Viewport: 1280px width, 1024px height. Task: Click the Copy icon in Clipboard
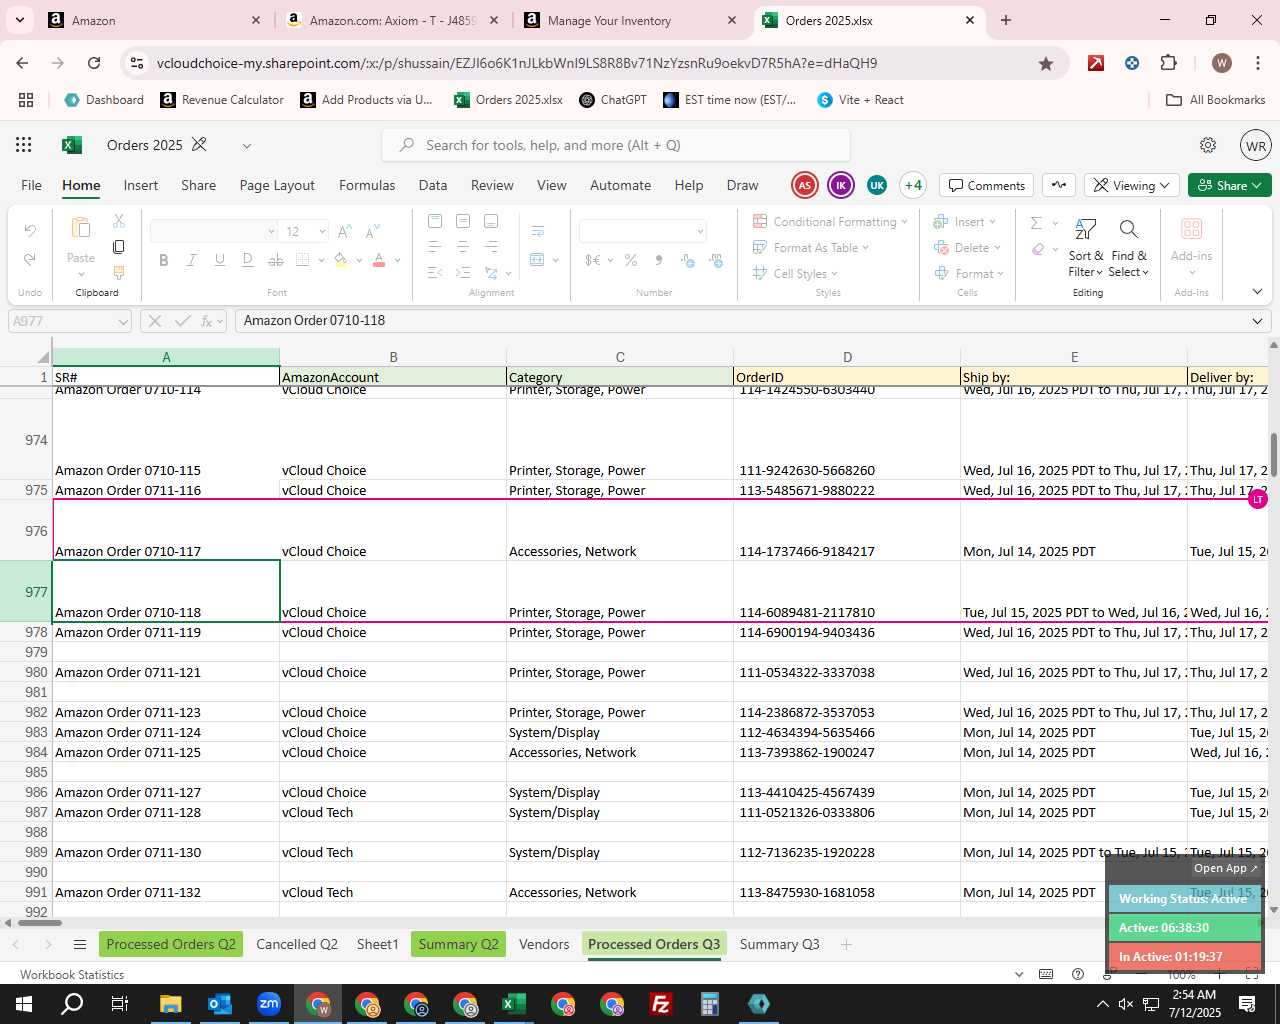pos(119,246)
